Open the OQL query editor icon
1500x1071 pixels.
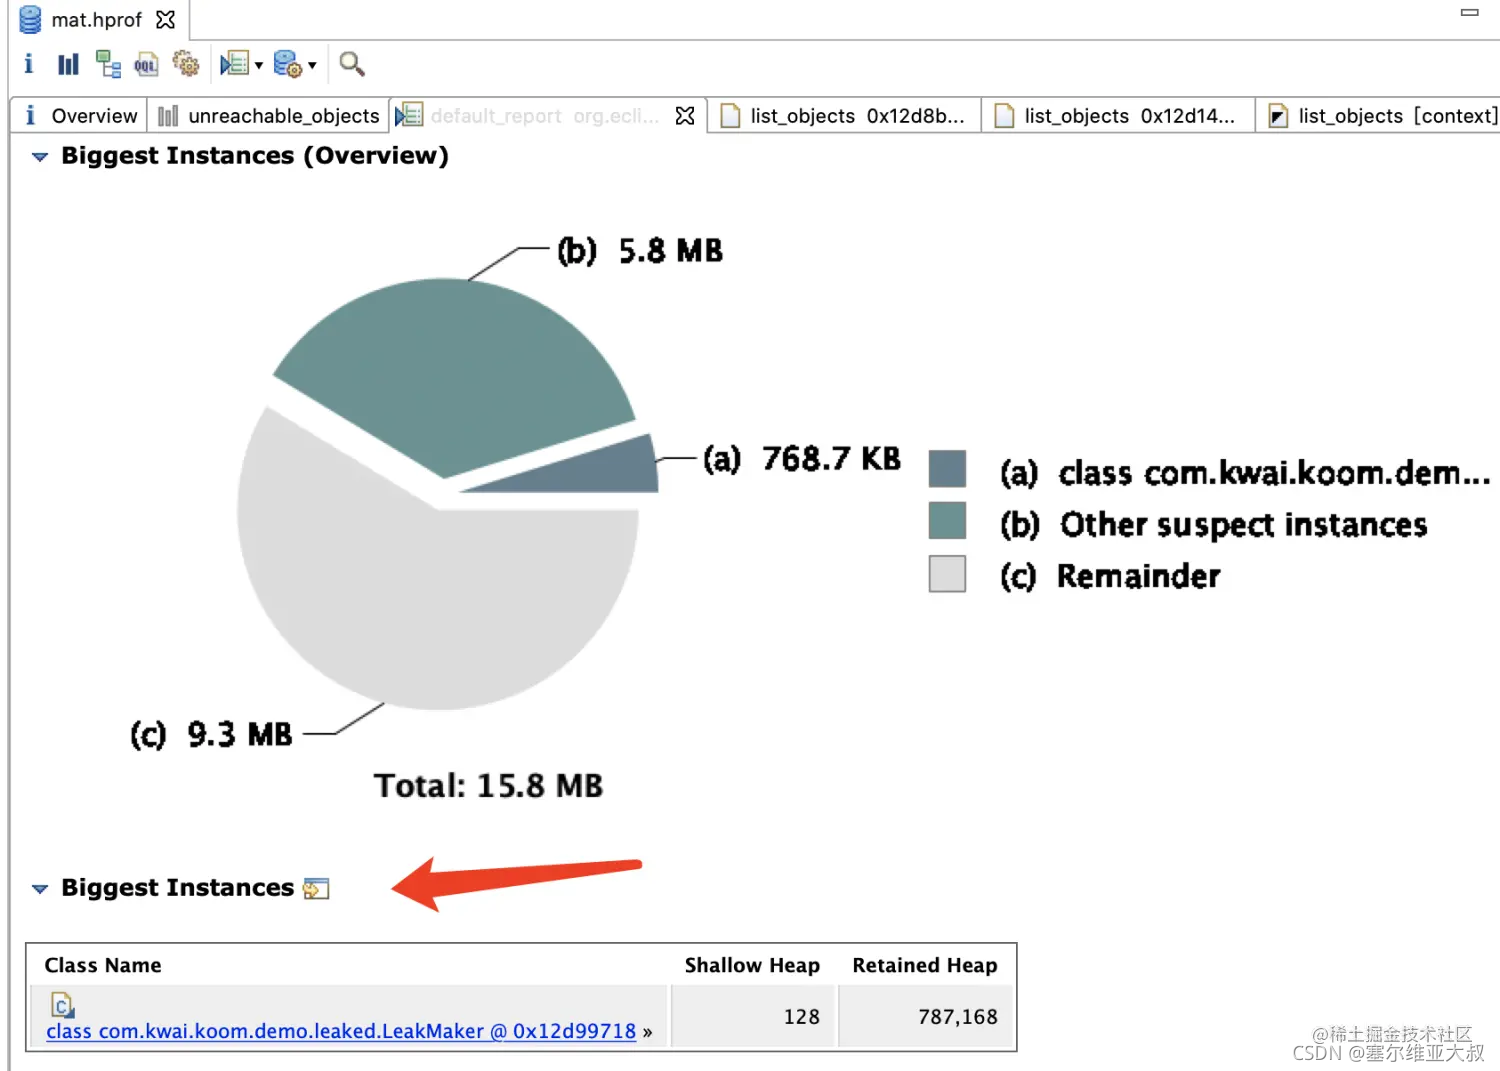click(146, 65)
